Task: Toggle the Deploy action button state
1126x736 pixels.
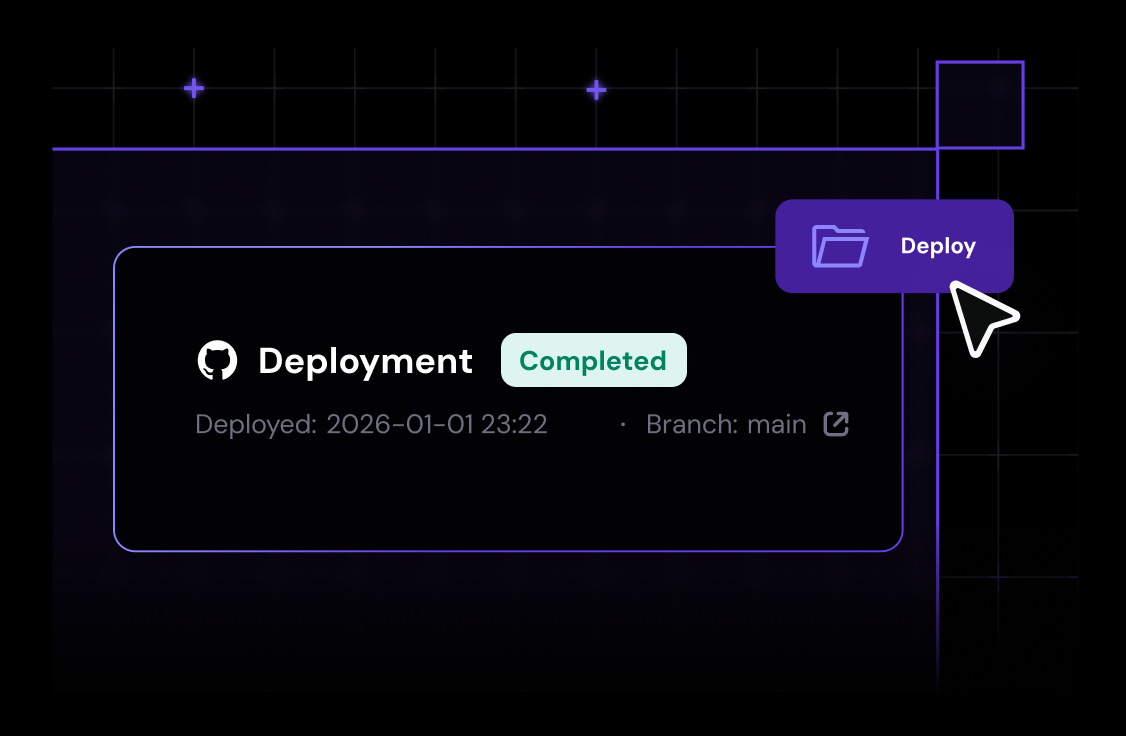Action: tap(894, 245)
